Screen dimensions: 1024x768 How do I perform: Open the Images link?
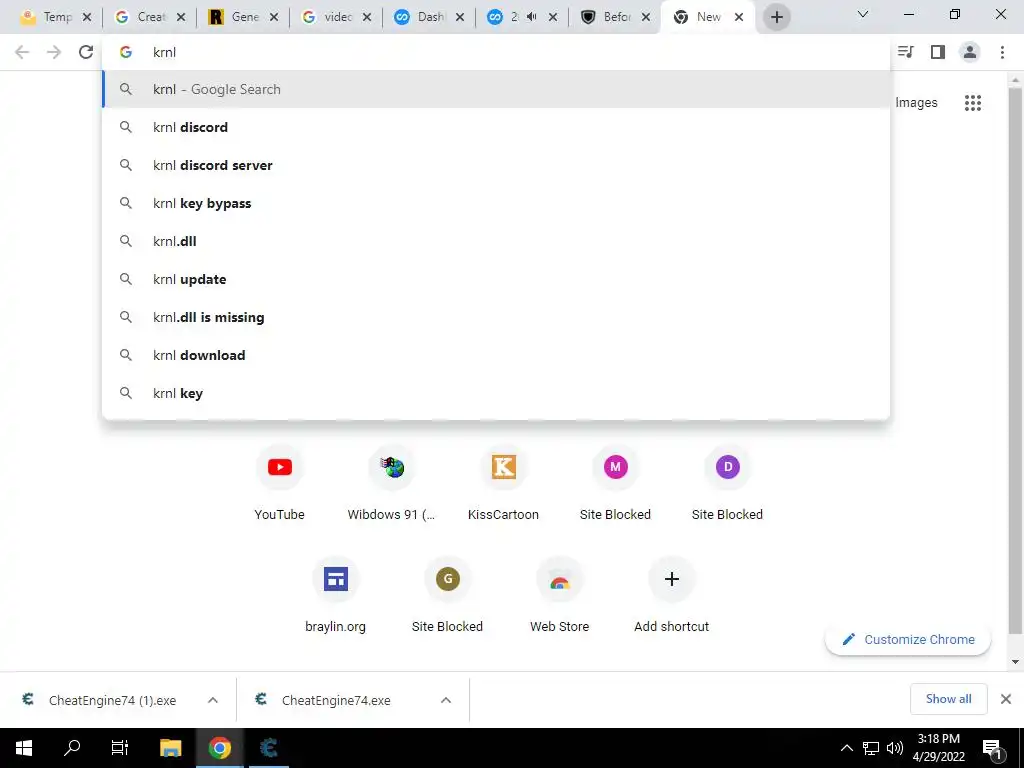[916, 103]
